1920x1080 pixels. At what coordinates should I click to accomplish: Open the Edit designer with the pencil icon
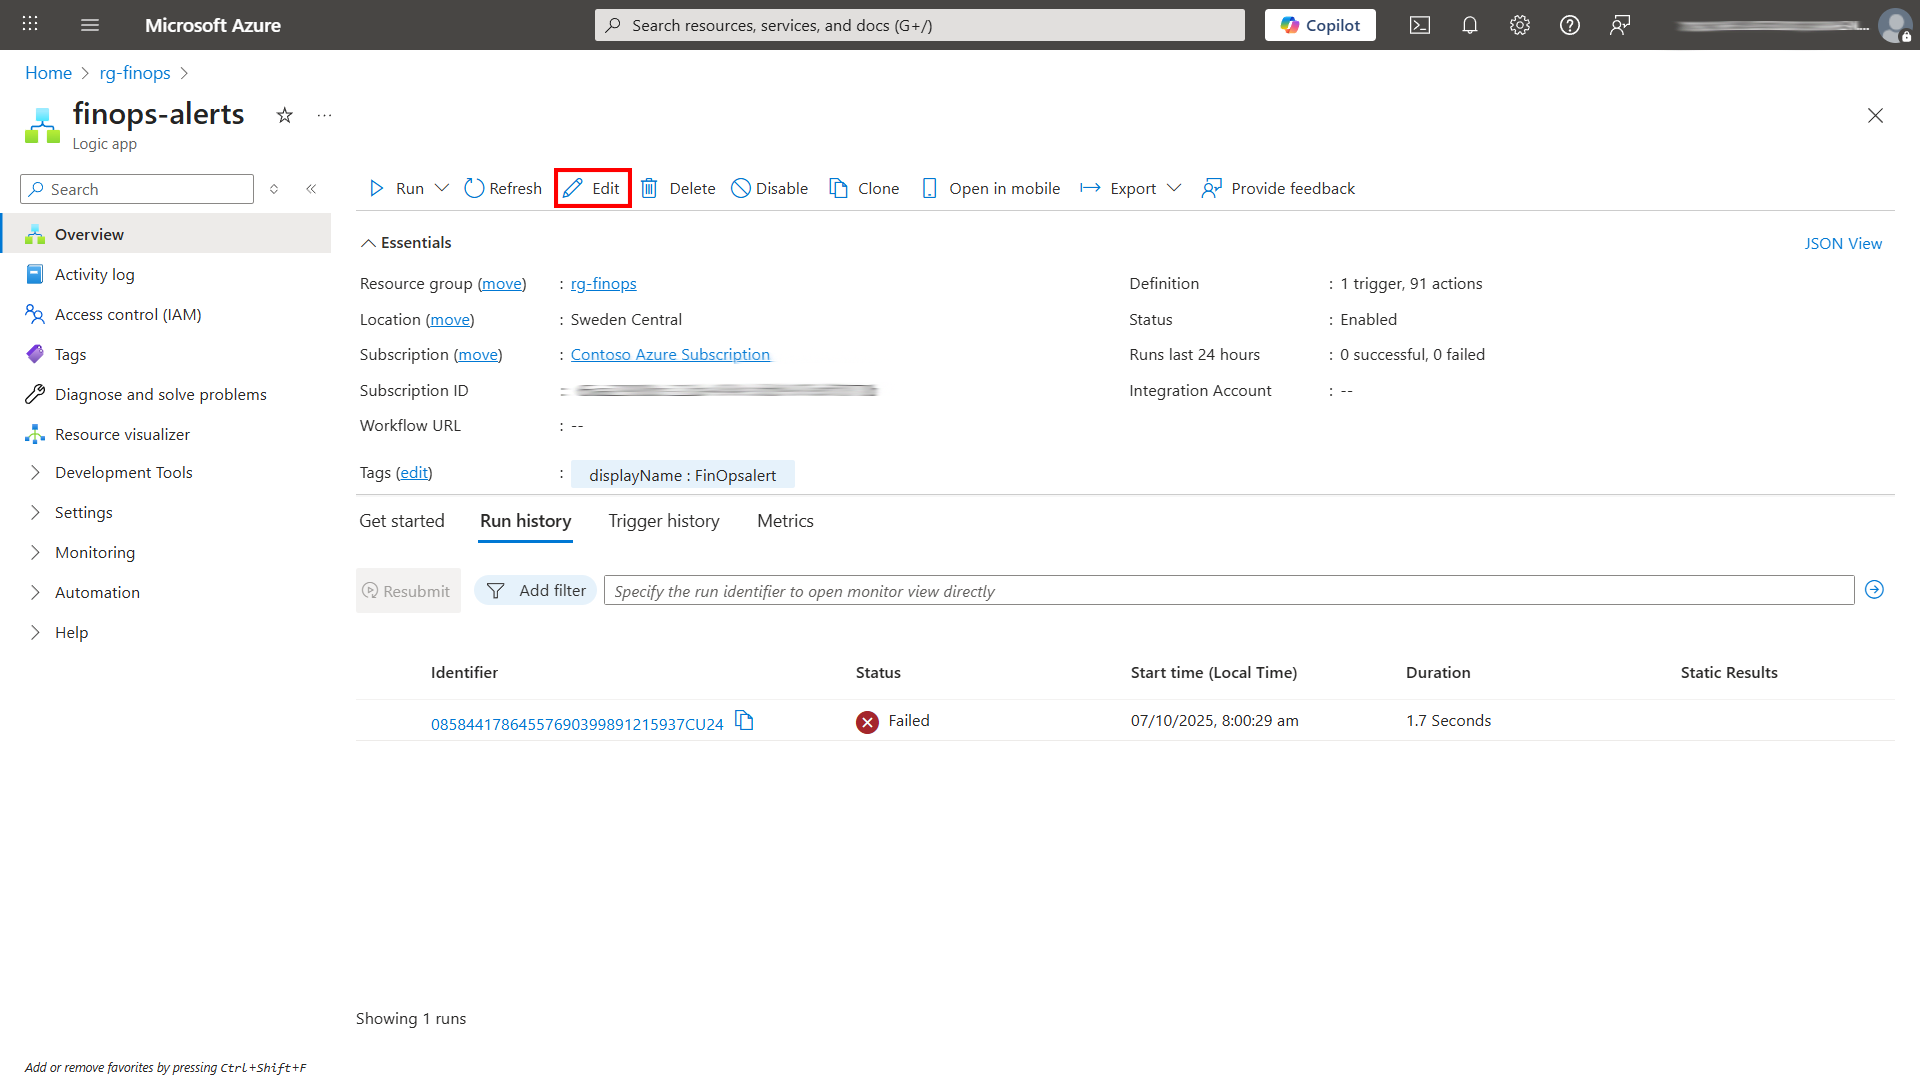click(x=592, y=188)
